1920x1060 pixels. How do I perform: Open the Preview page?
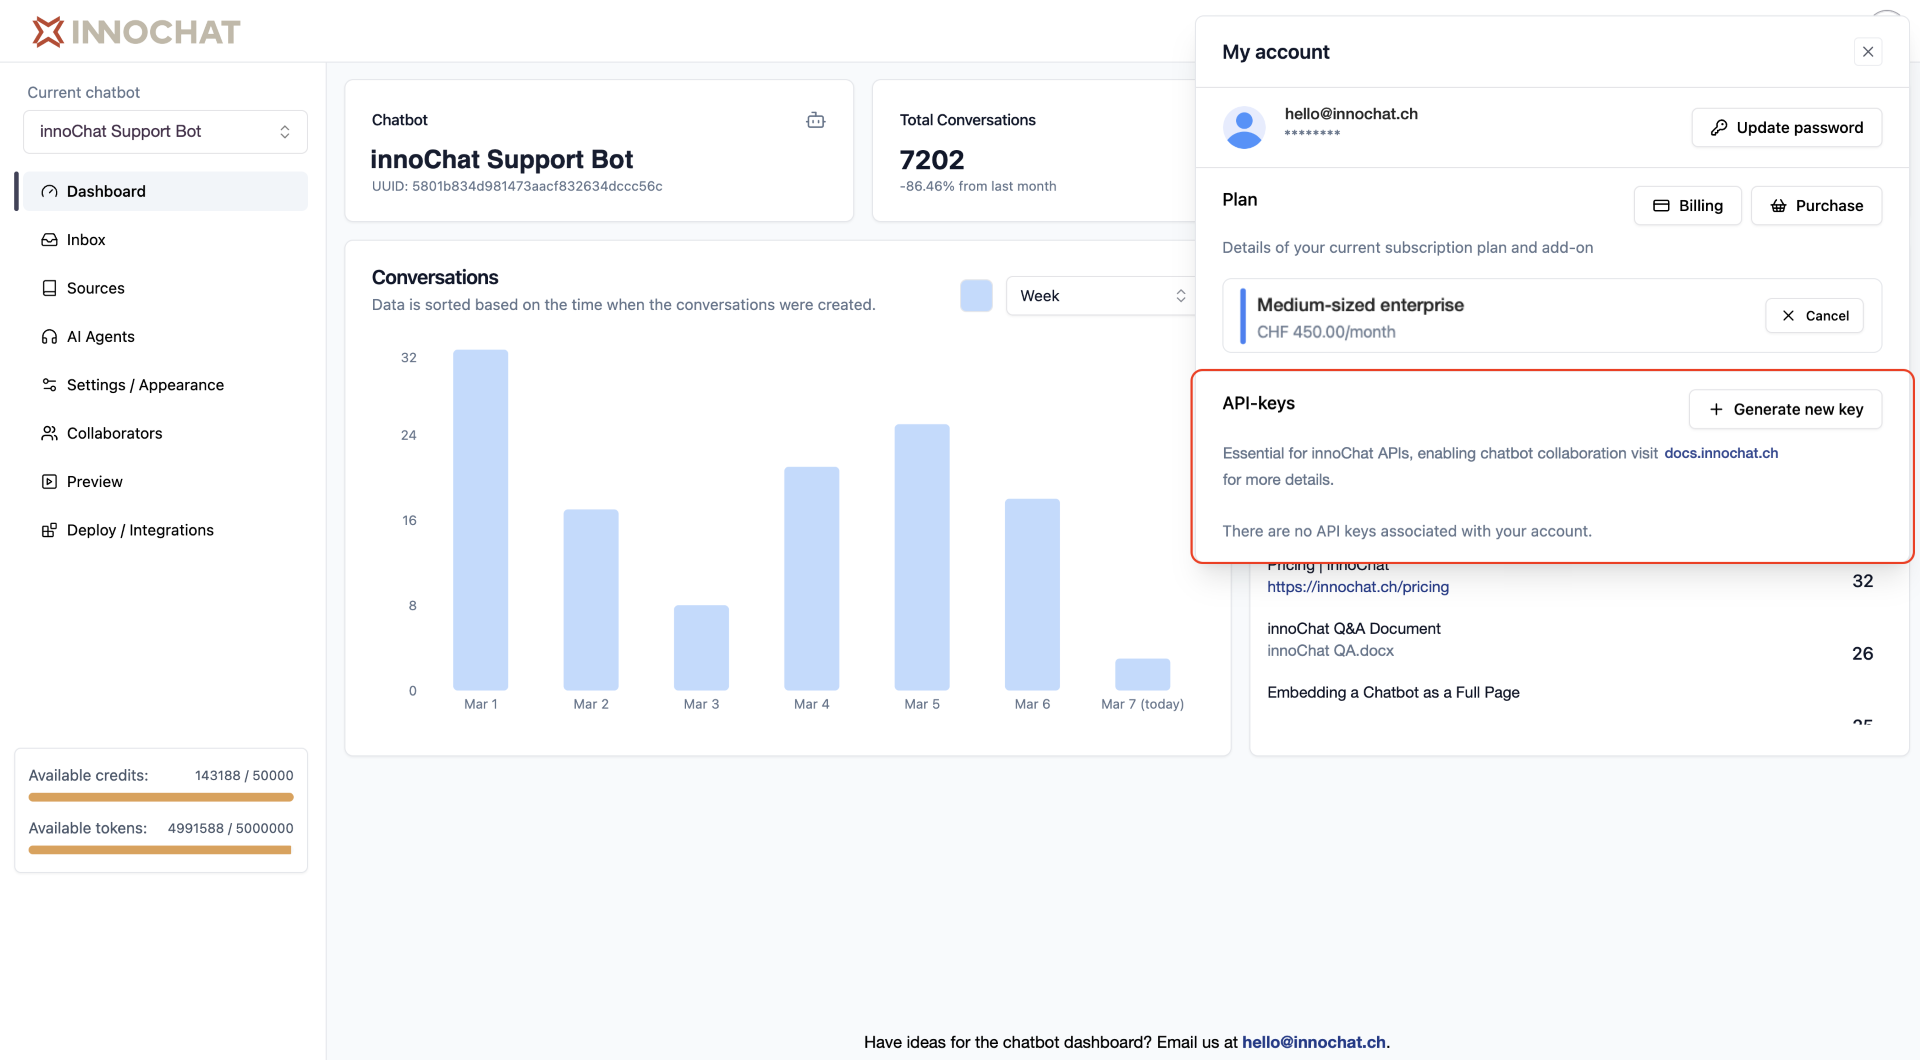point(165,482)
